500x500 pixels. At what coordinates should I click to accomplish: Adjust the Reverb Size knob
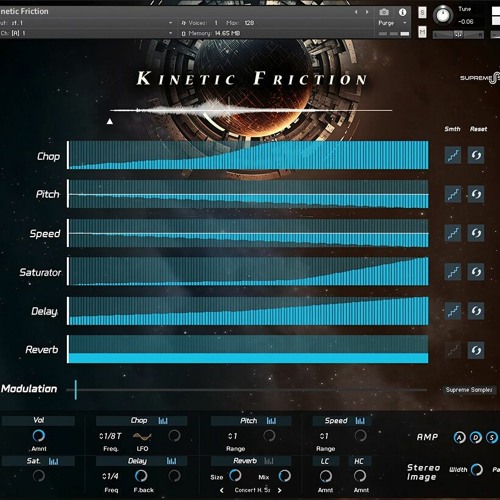tap(235, 476)
